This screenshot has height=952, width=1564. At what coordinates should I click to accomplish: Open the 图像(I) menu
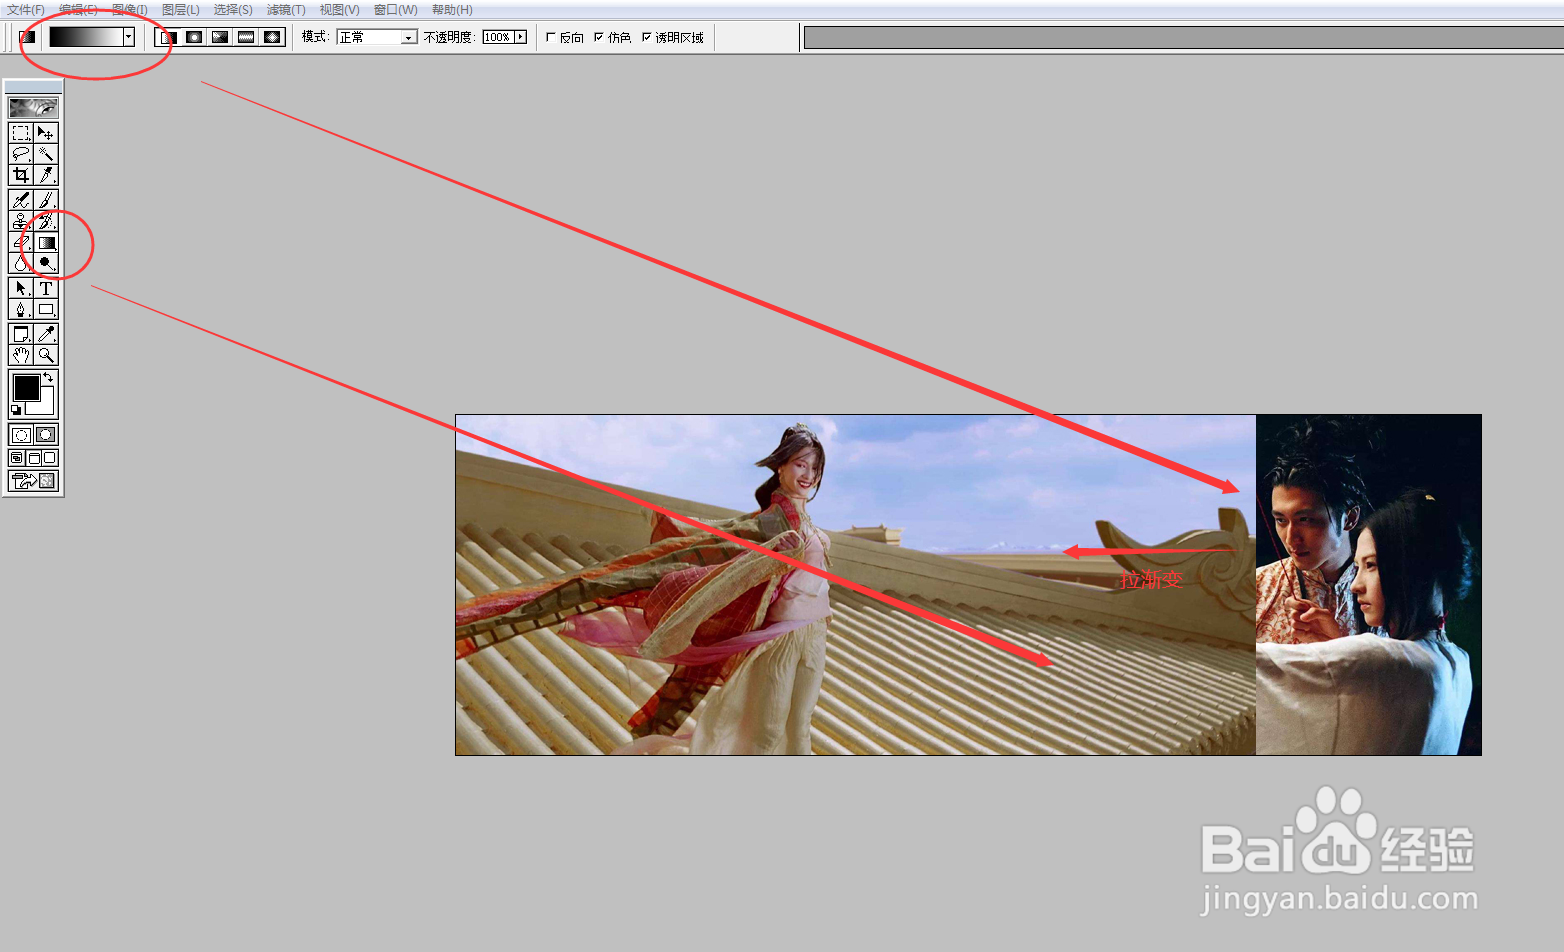(x=130, y=10)
